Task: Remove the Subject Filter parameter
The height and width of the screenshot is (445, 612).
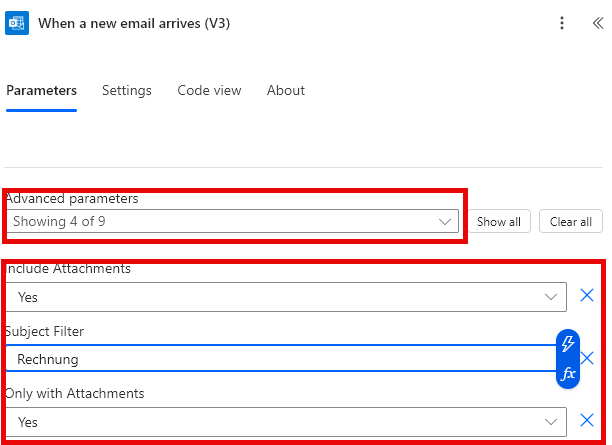Action: point(588,358)
